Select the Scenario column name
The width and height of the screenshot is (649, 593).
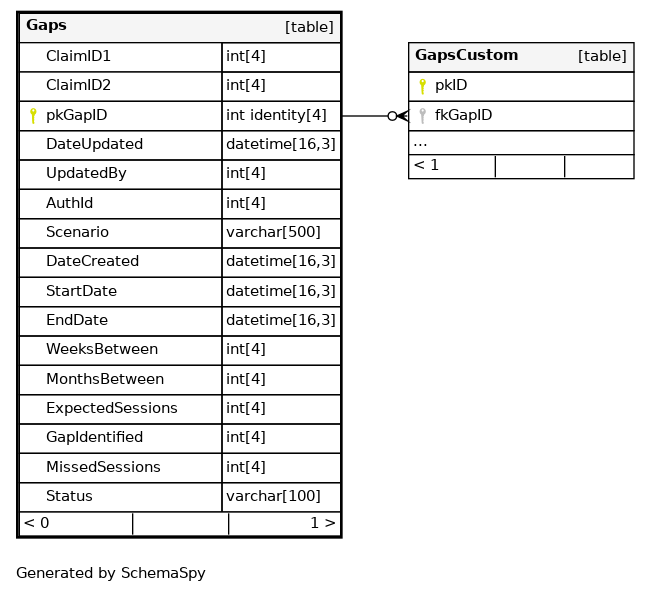77,233
